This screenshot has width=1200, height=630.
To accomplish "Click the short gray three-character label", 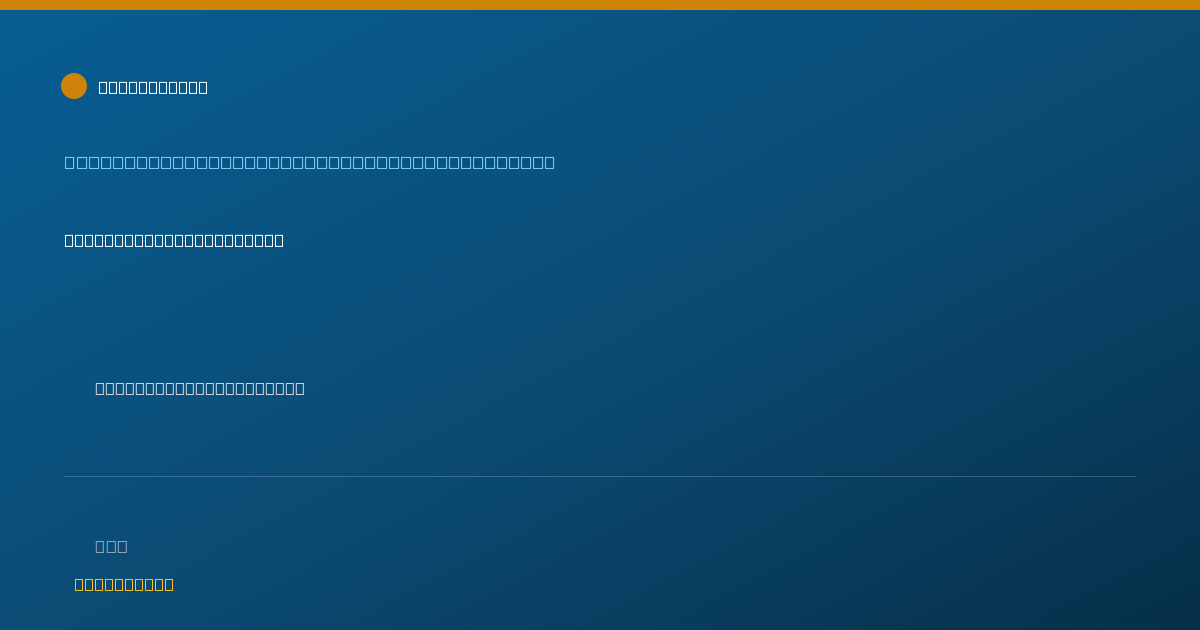I will [x=111, y=546].
